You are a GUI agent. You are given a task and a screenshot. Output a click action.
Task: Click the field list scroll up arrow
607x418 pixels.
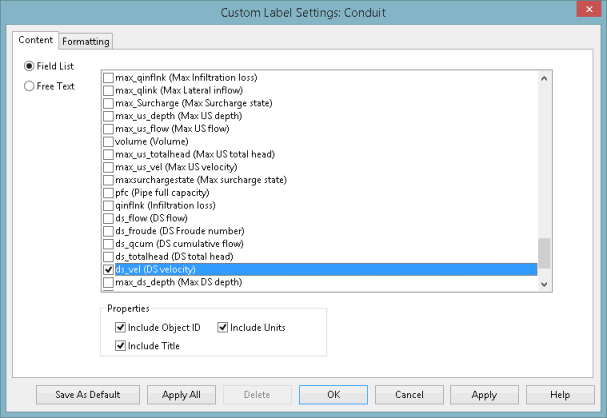point(544,78)
